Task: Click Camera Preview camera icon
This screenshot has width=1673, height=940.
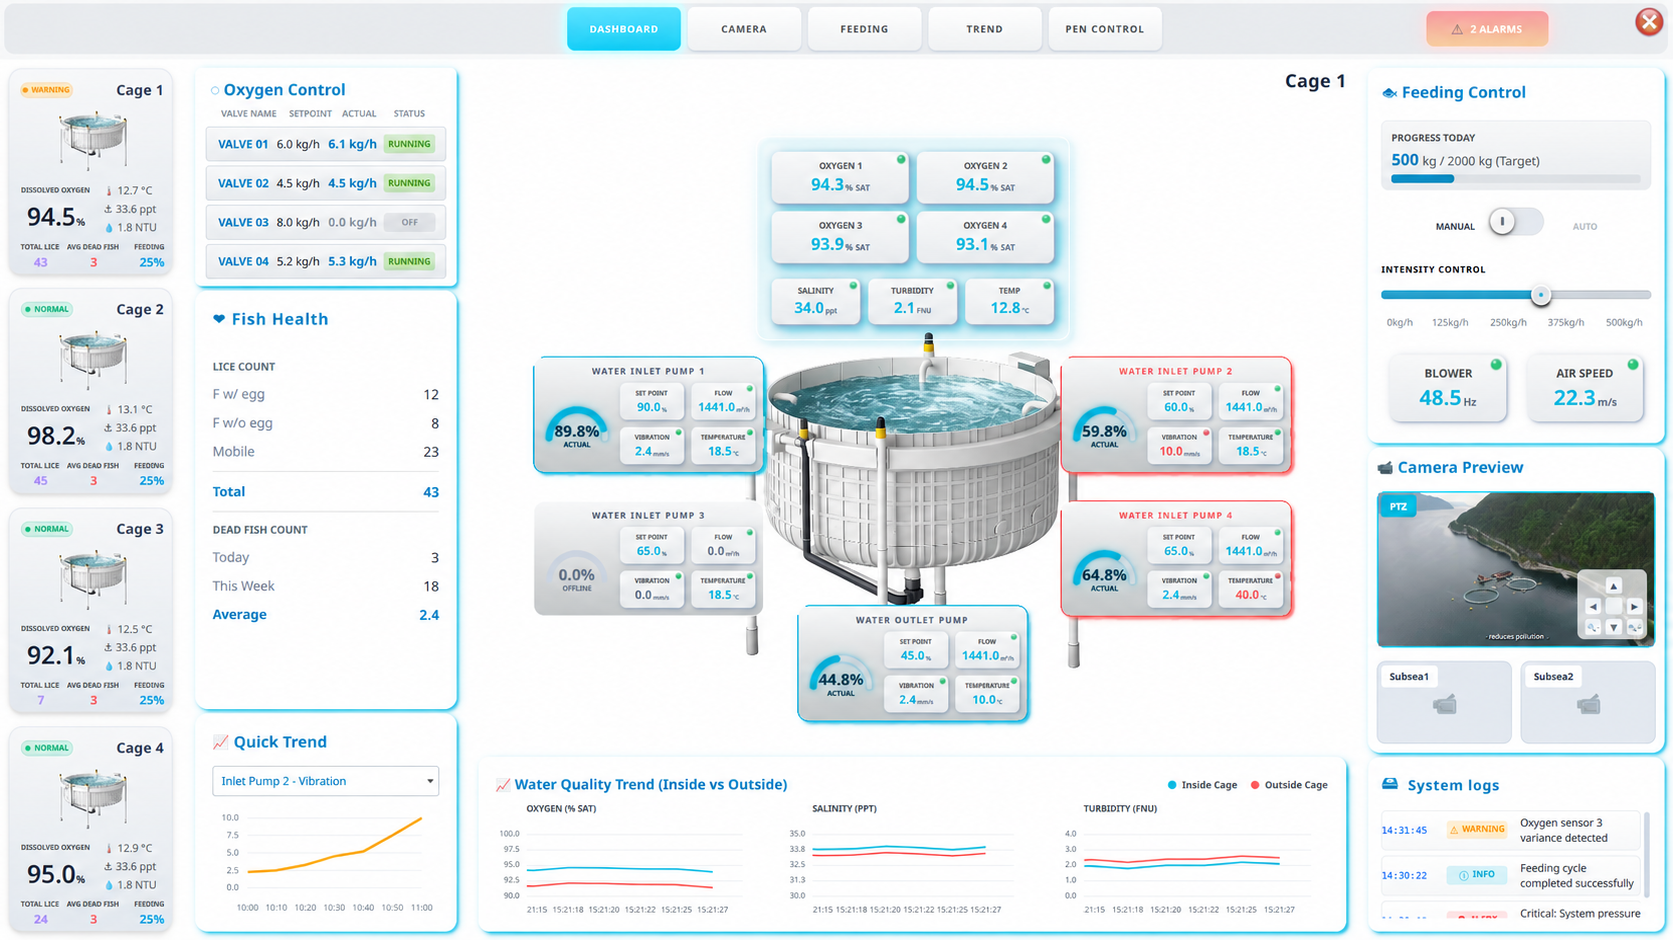Action: [1385, 468]
